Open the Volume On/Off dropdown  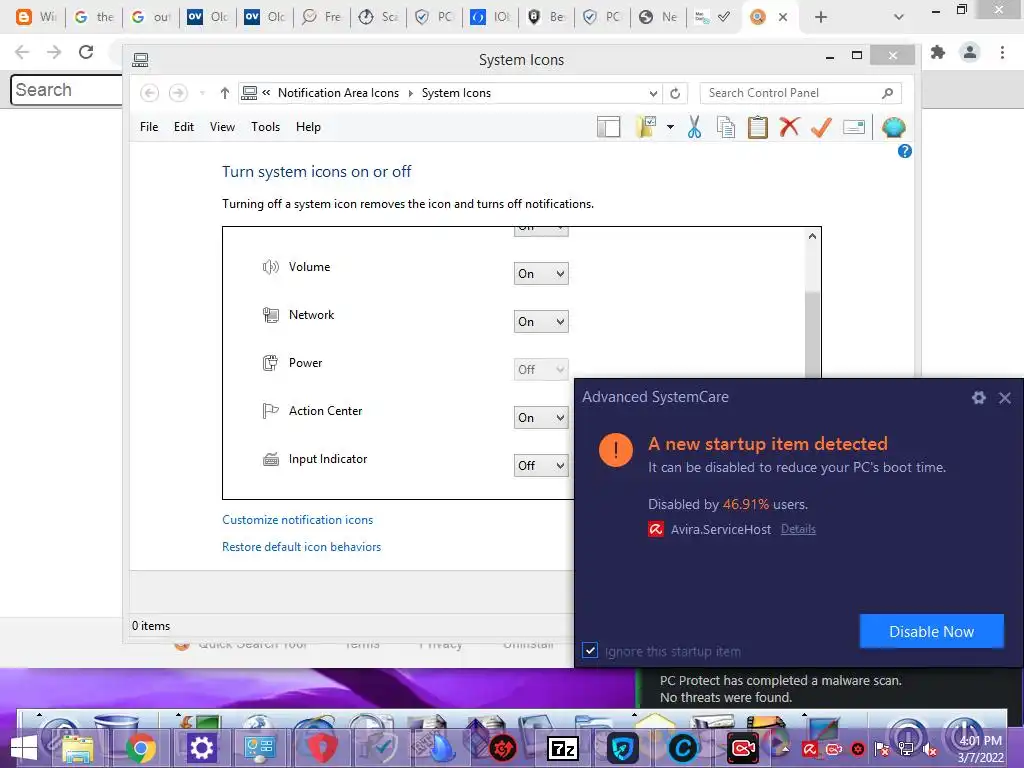[541, 274]
